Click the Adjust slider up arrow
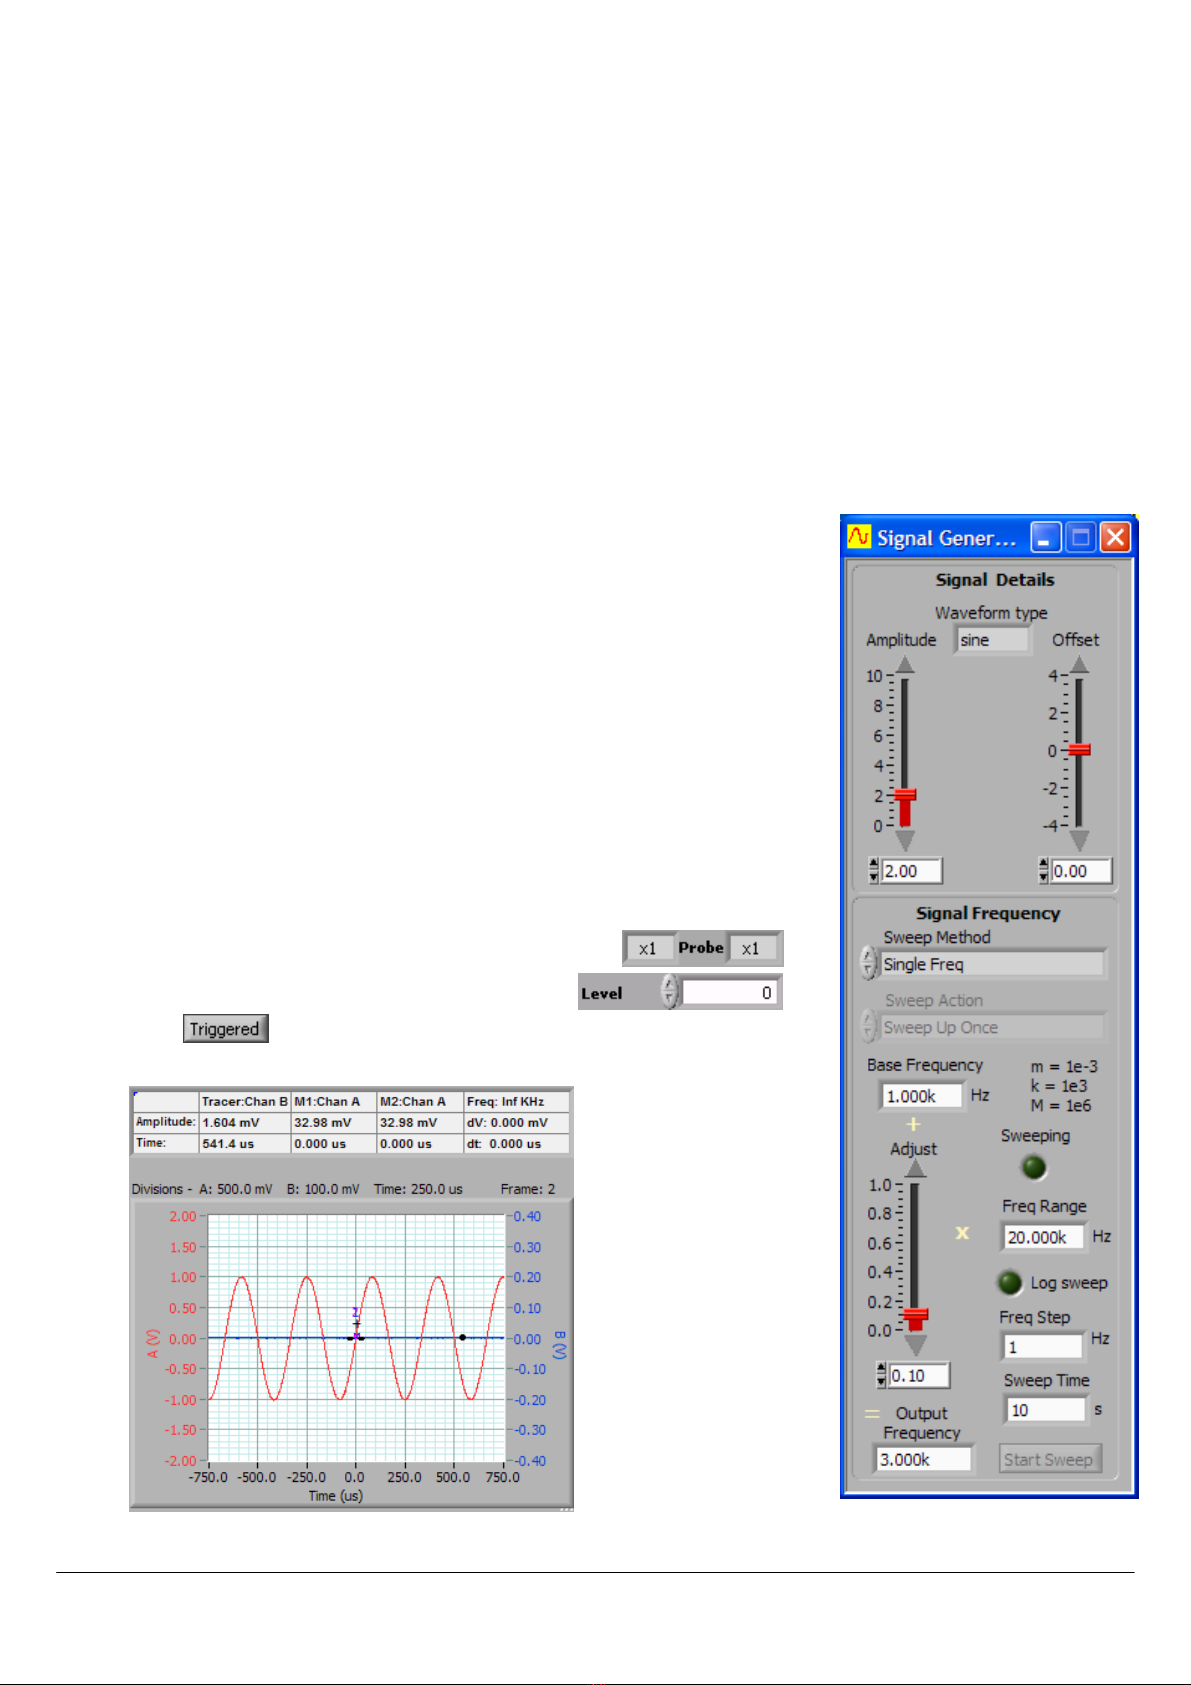Viewport: 1191px width, 1685px height. (x=915, y=1168)
